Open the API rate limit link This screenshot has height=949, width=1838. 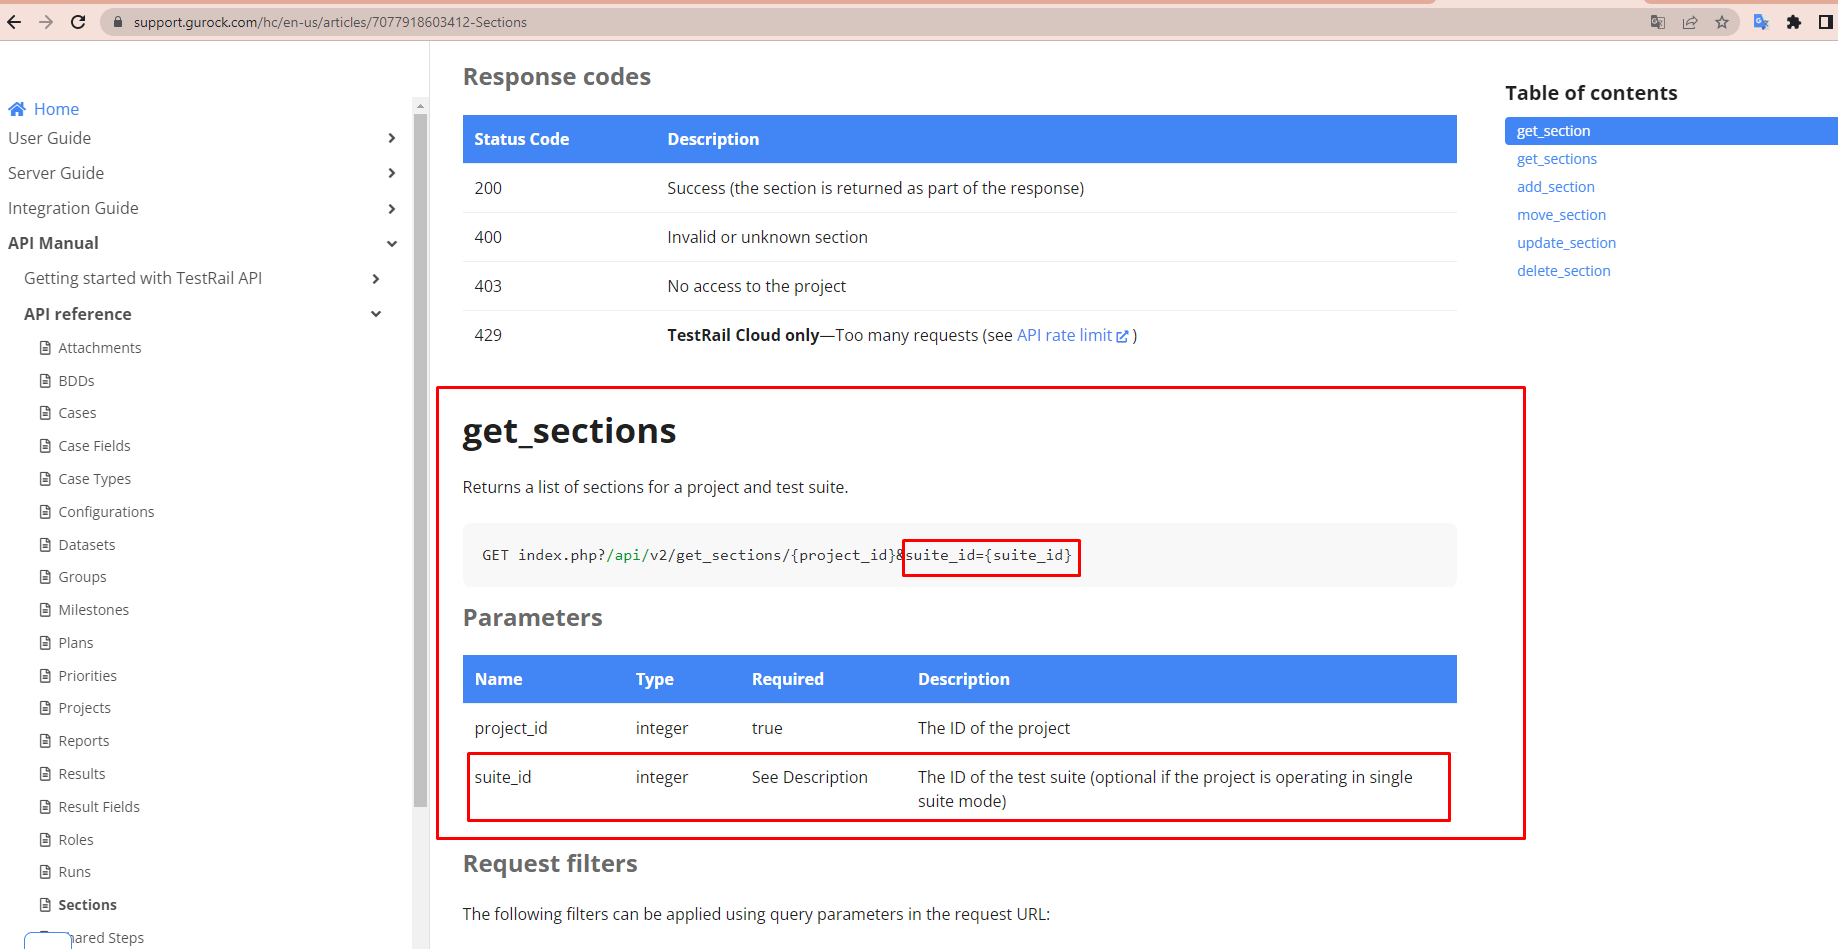click(x=1064, y=335)
